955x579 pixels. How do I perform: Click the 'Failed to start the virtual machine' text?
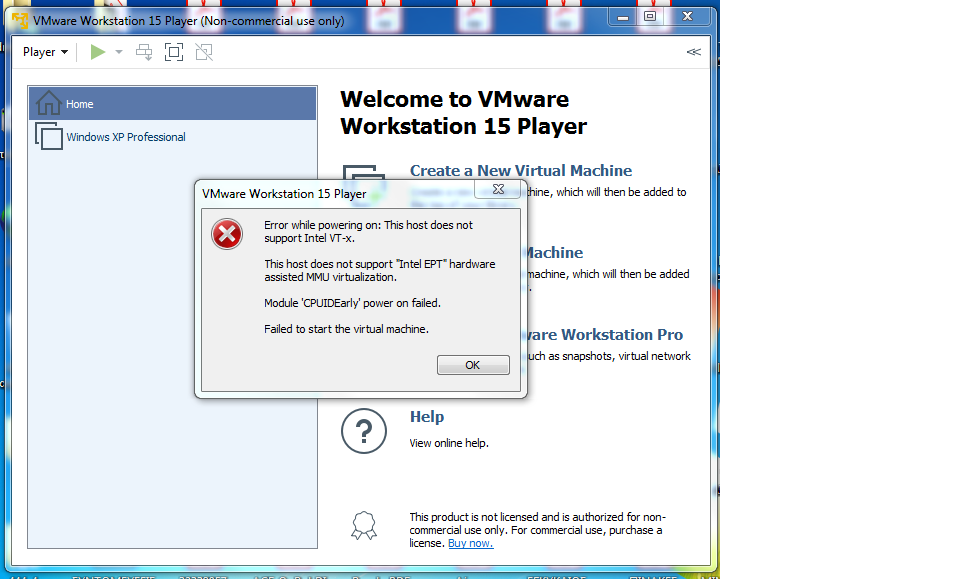pos(347,329)
